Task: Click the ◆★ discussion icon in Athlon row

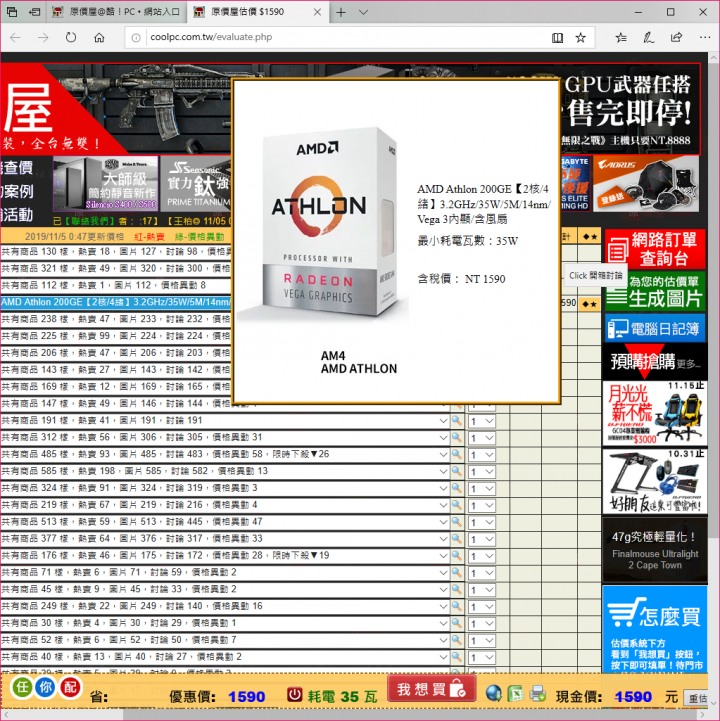Action: [x=589, y=304]
